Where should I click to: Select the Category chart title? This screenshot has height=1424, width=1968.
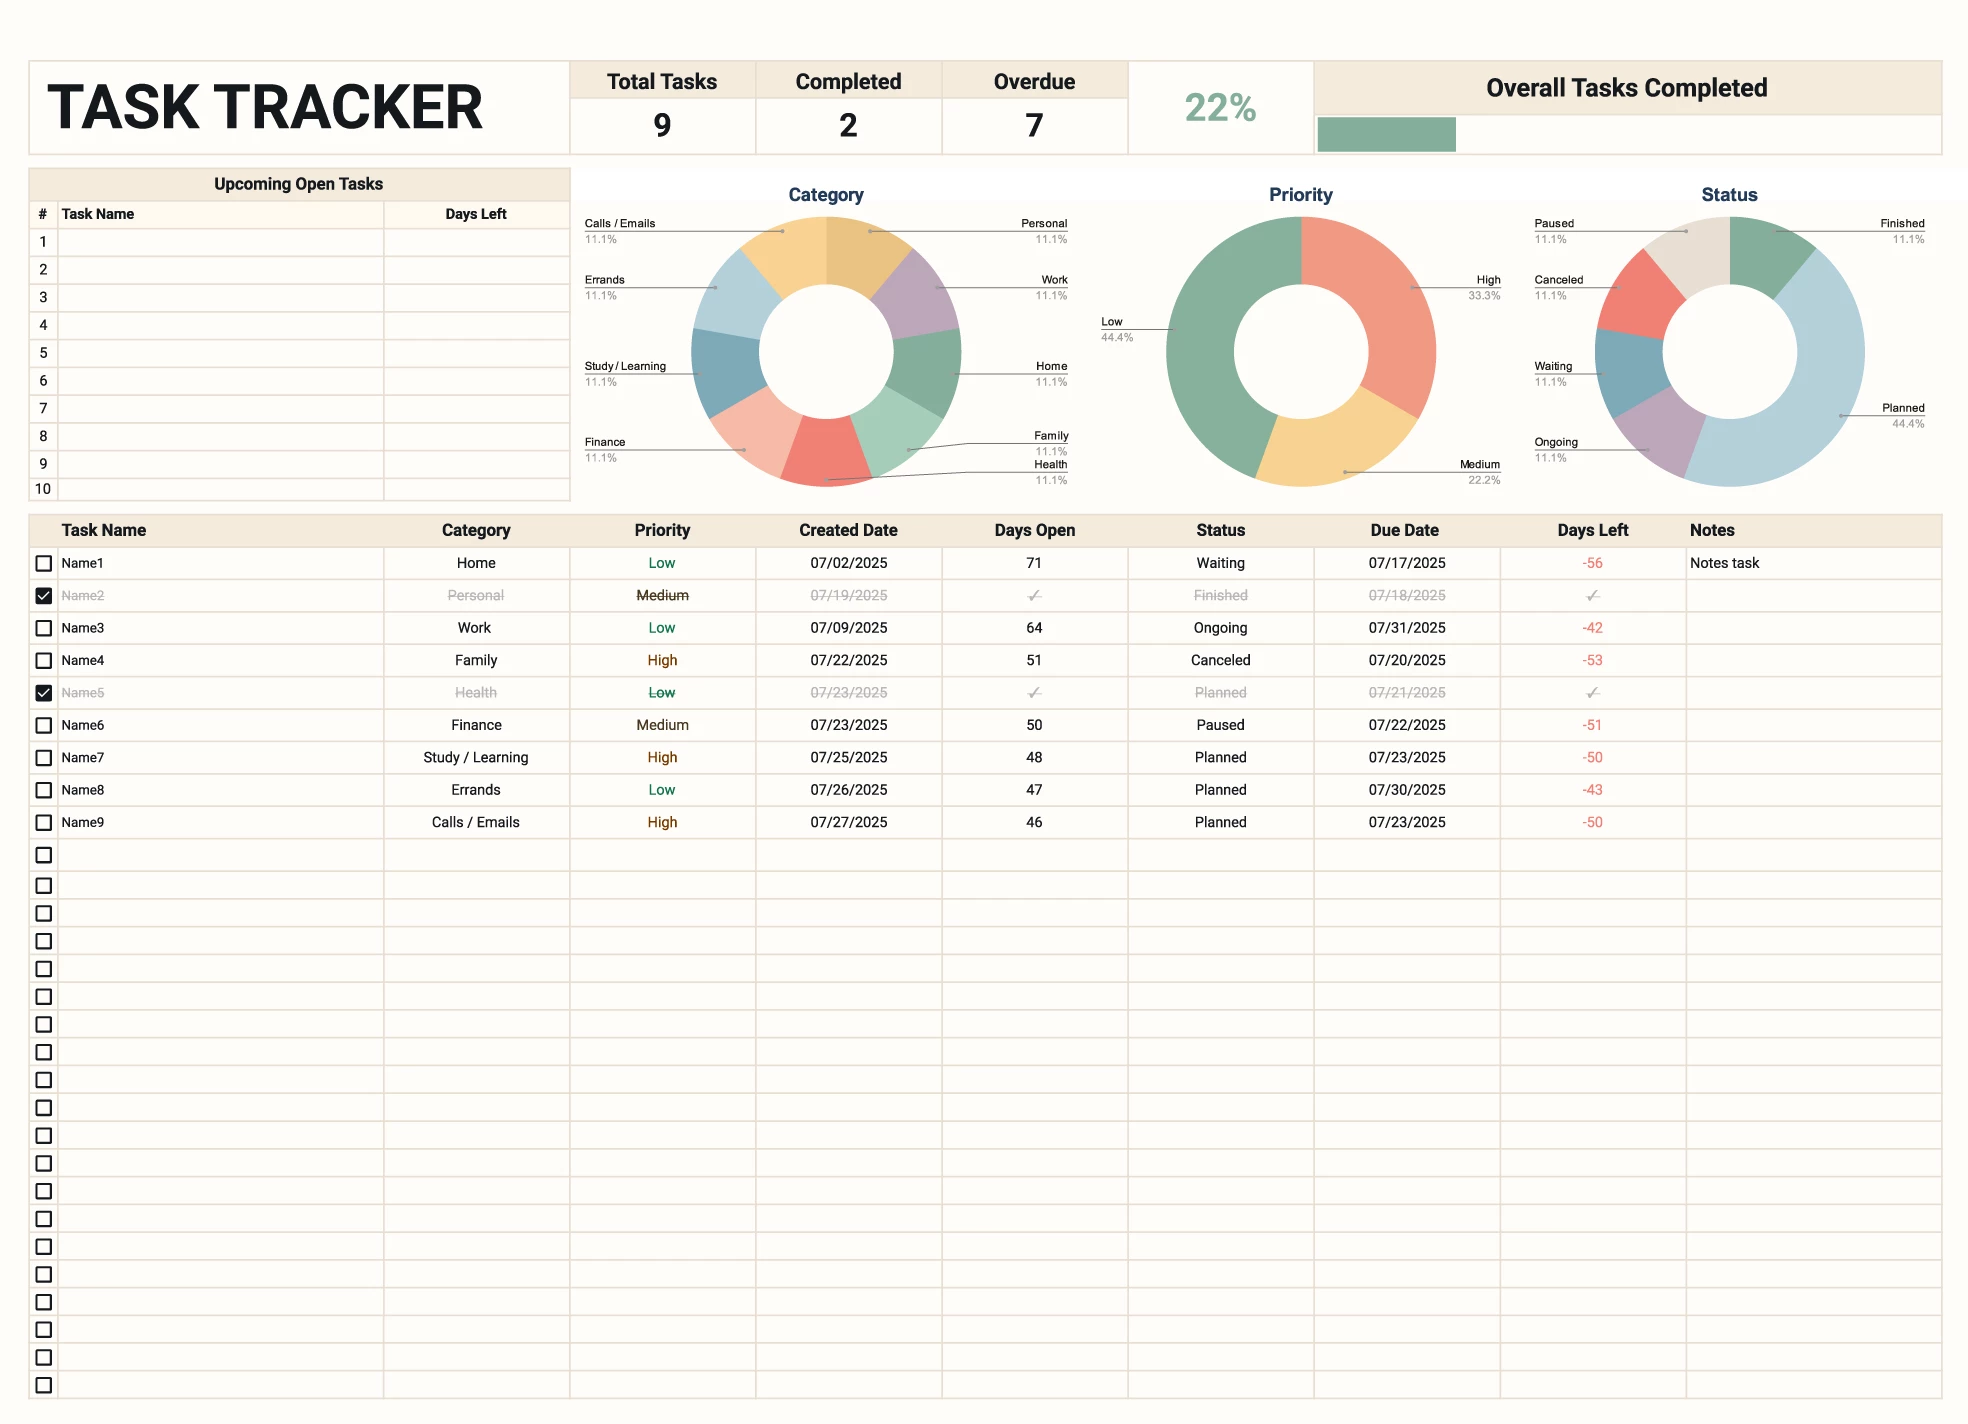coord(825,194)
